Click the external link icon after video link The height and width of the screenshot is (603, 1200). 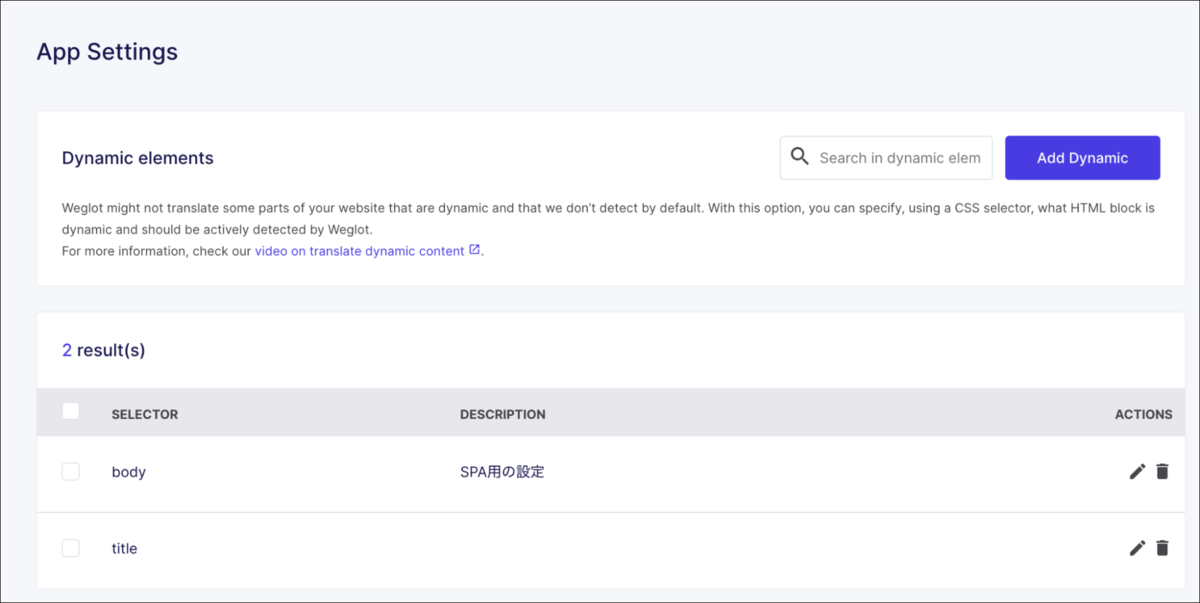point(474,250)
